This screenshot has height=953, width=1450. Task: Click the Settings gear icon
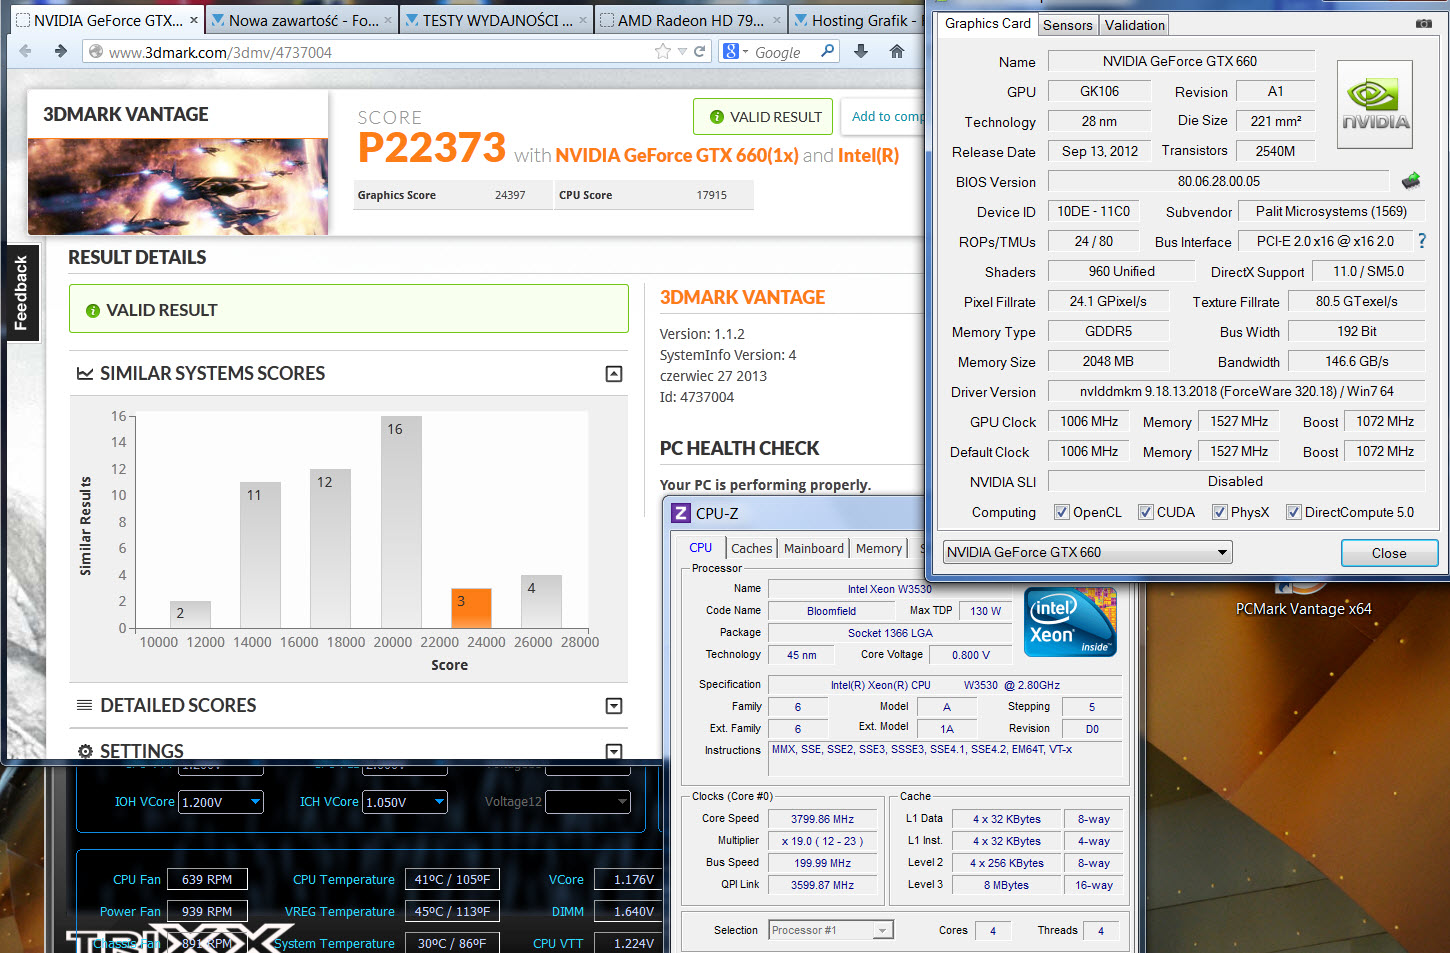[85, 751]
